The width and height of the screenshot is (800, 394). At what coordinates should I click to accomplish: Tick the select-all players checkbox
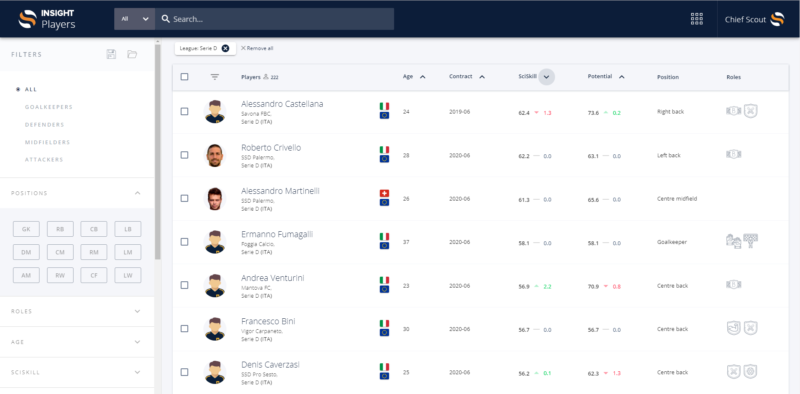(x=184, y=77)
